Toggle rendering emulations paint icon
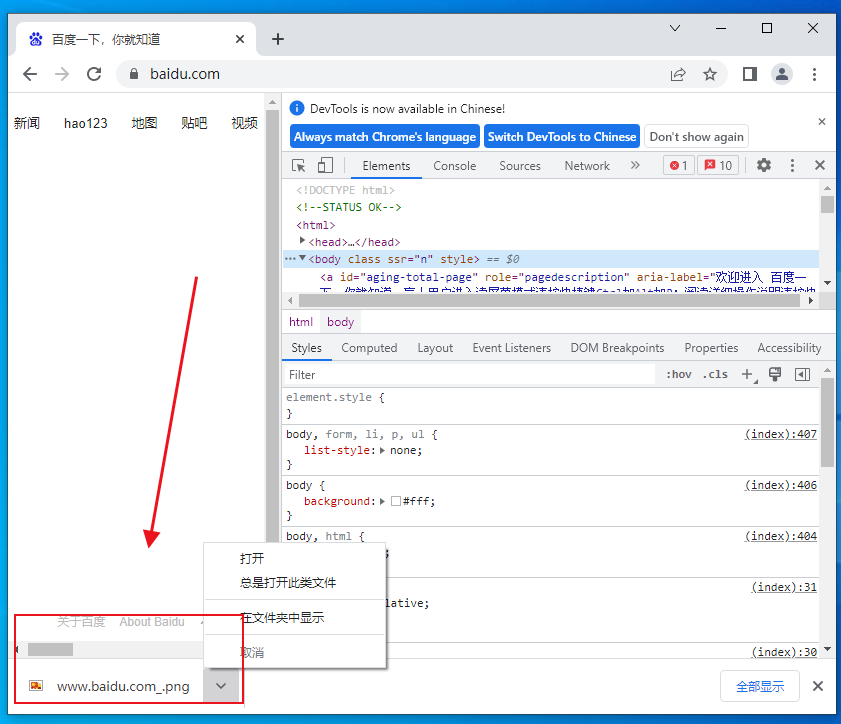The width and height of the screenshot is (841, 724). pos(775,374)
